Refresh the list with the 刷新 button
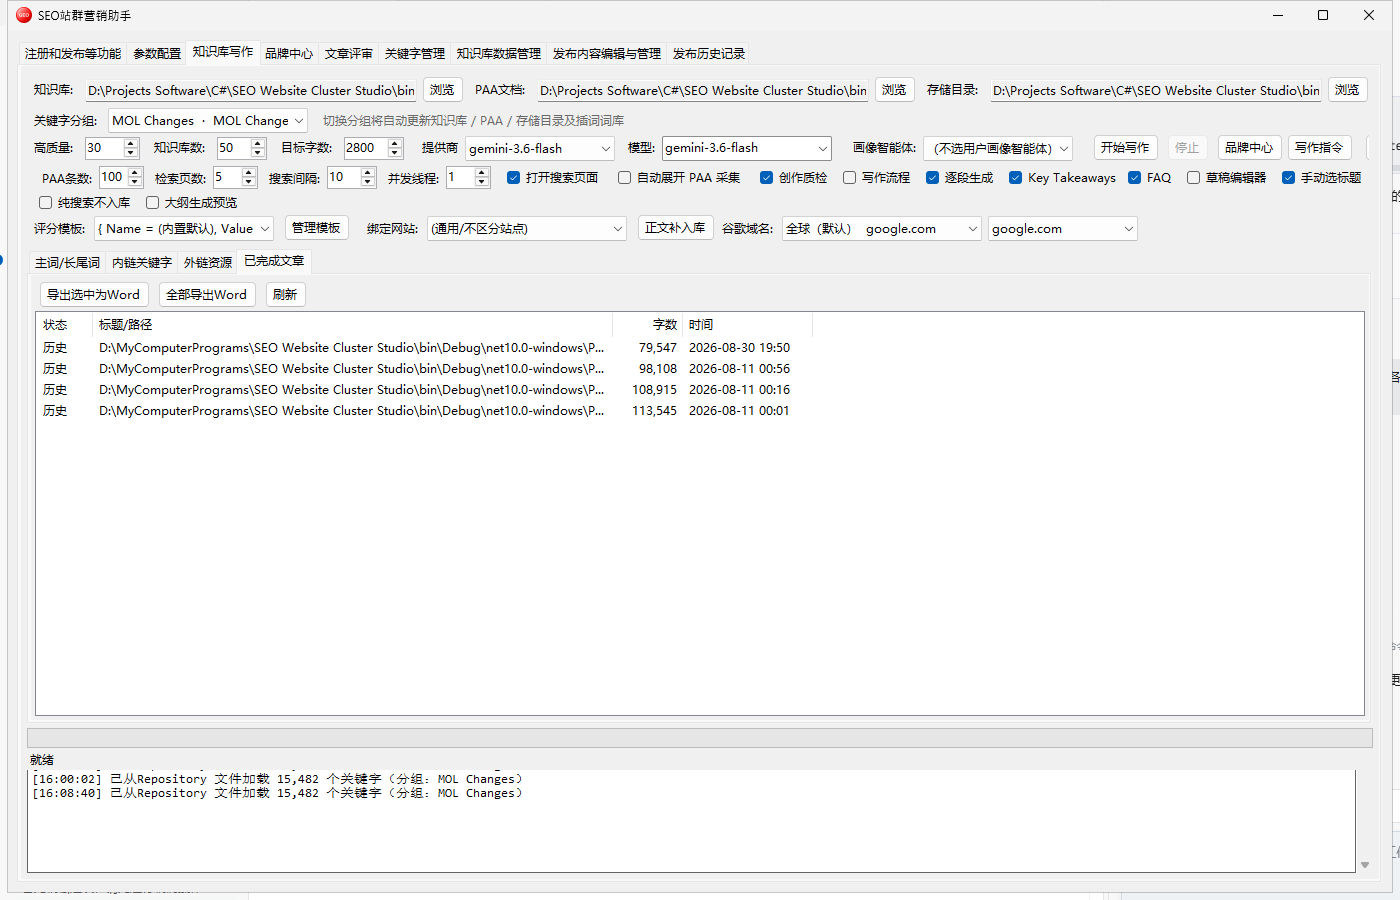The height and width of the screenshot is (900, 1400). (x=285, y=295)
